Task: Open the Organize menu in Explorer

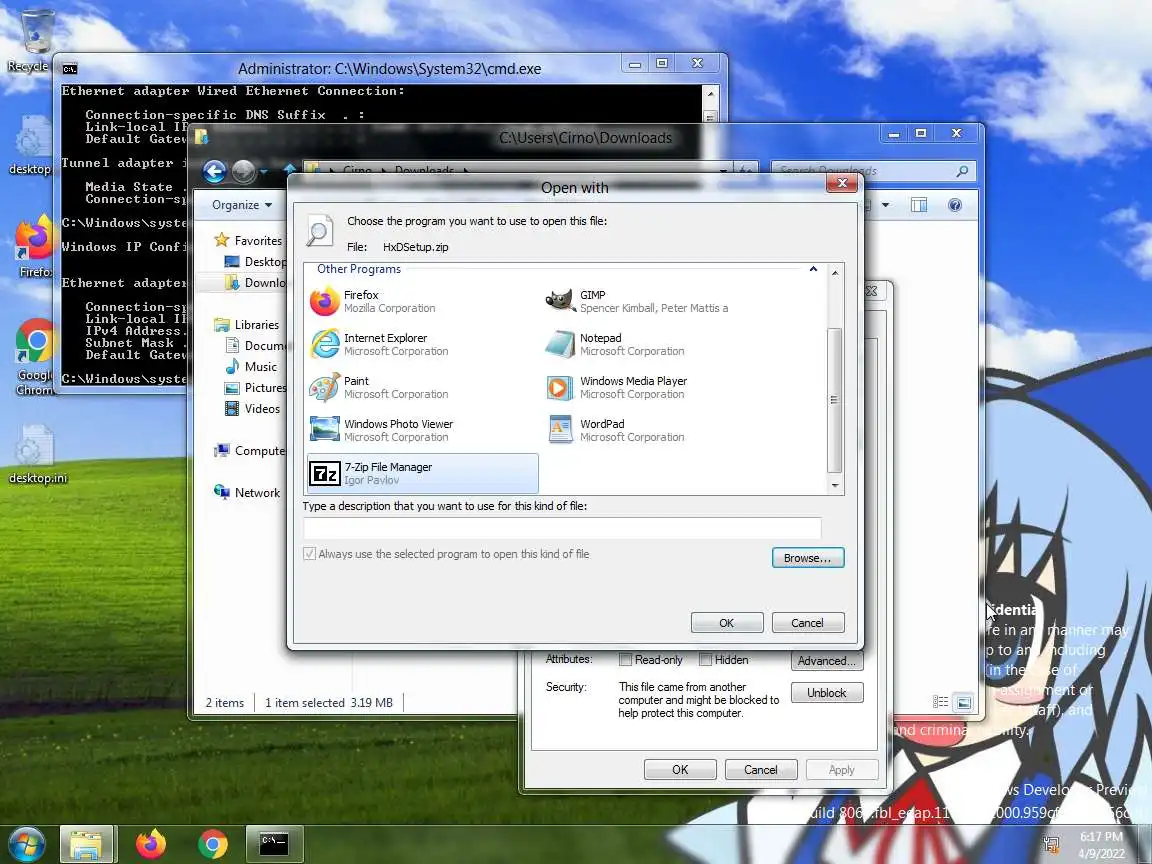Action: [x=242, y=205]
